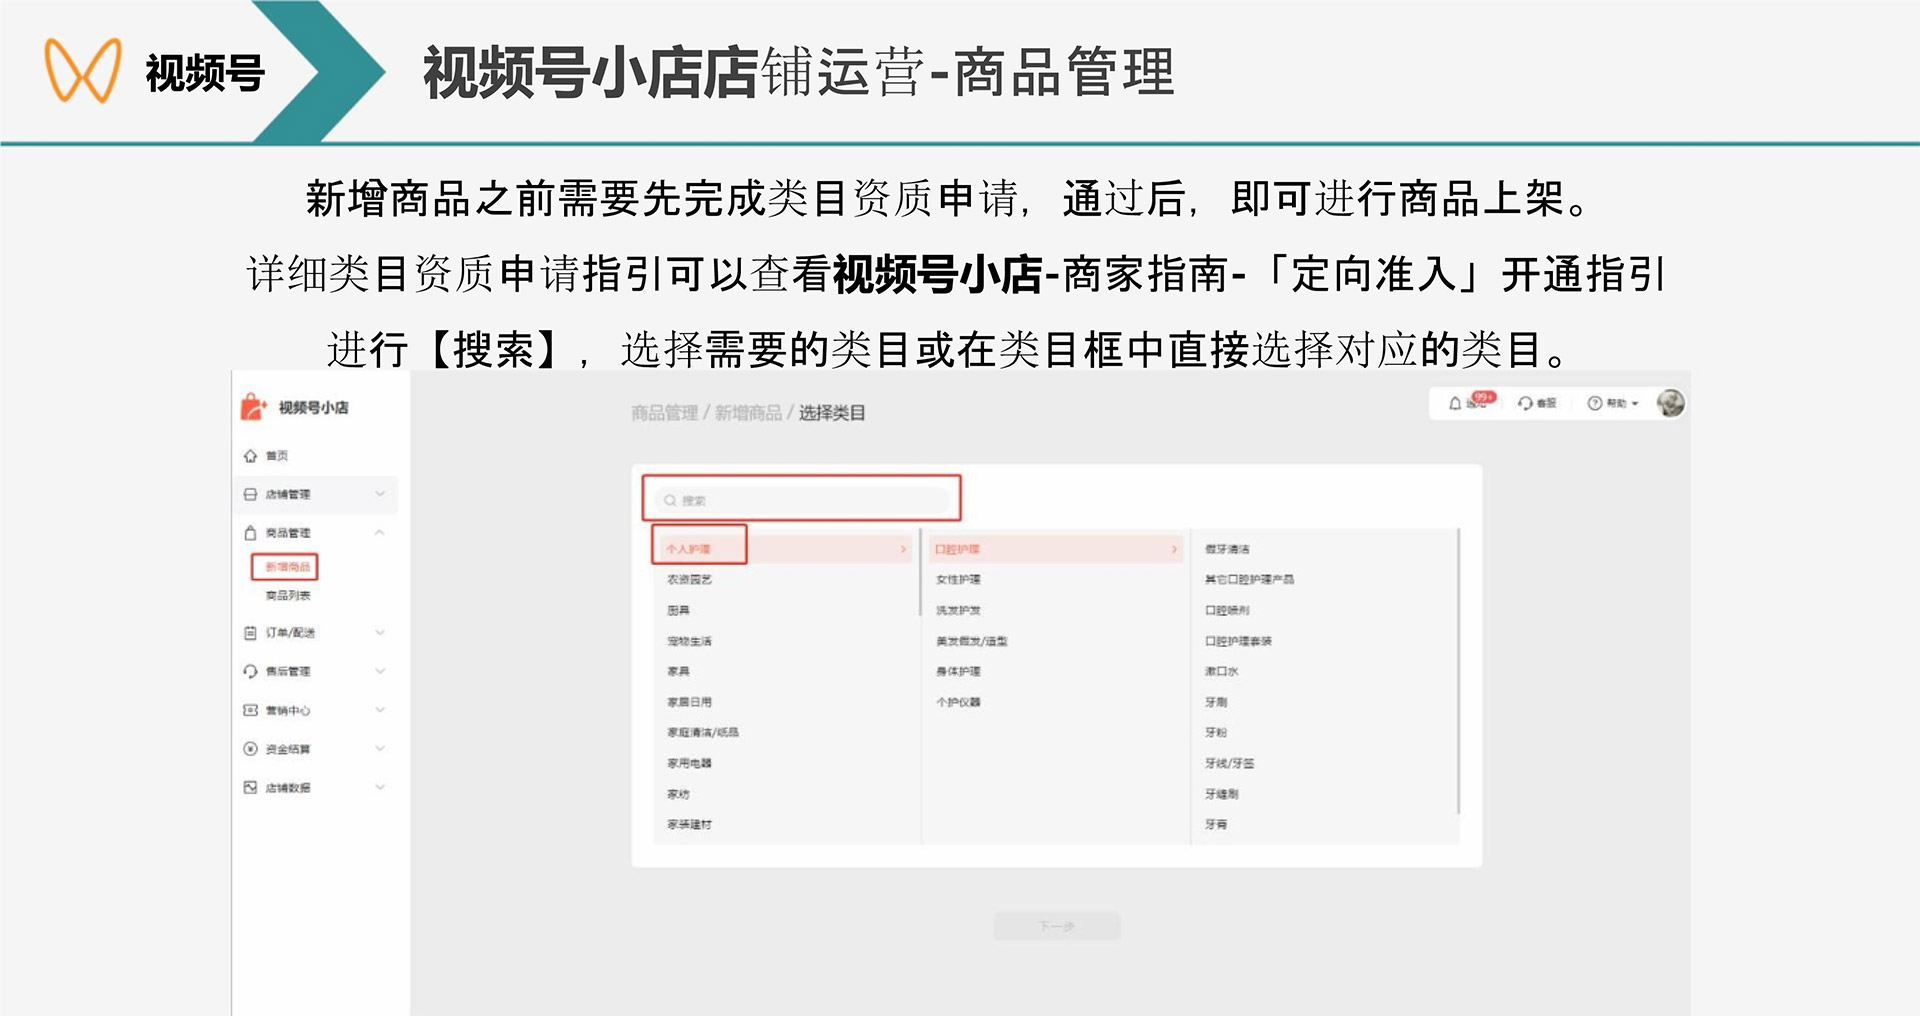Select 个护仪器 subcategory
Screen dimensions: 1920x1016
(x=958, y=702)
